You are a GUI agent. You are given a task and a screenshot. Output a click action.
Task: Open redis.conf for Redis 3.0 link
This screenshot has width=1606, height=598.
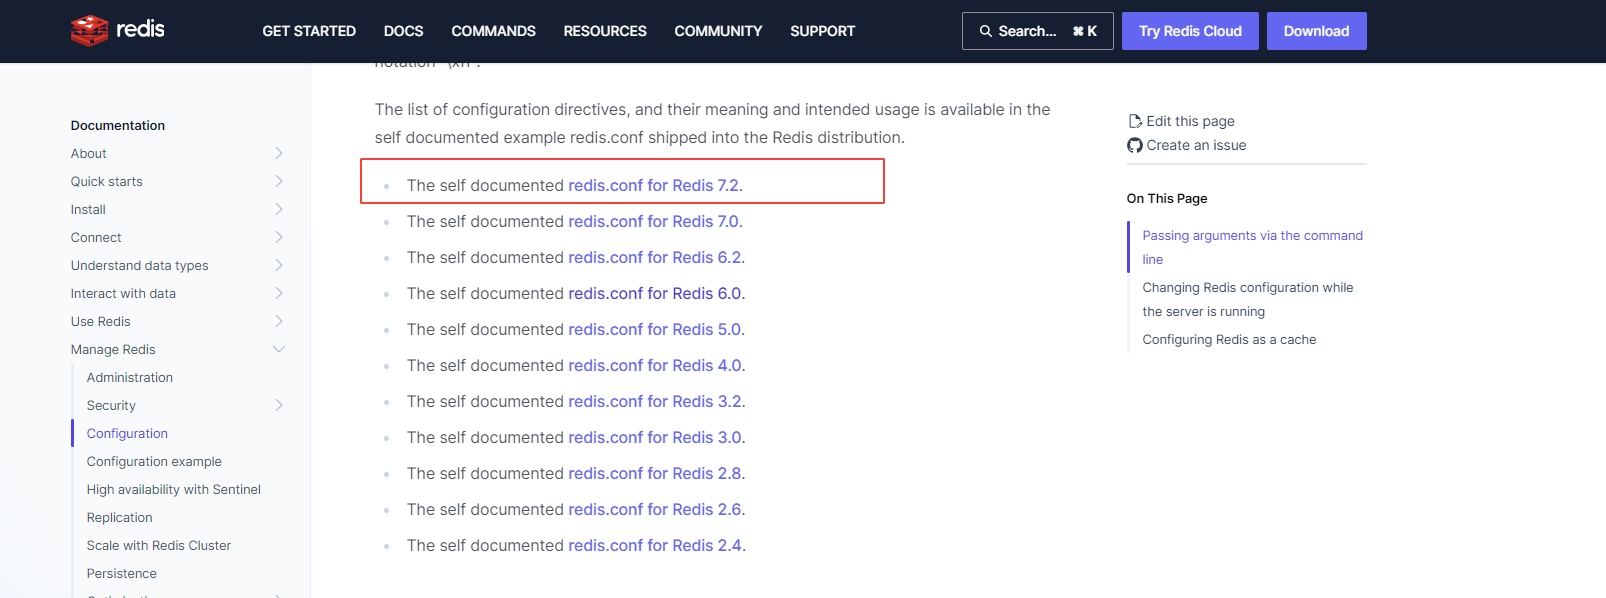655,437
